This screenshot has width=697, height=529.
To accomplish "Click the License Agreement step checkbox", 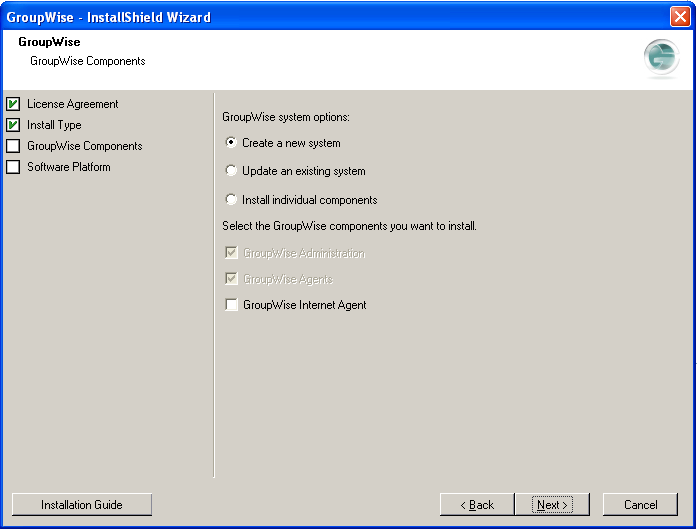I will 13,104.
